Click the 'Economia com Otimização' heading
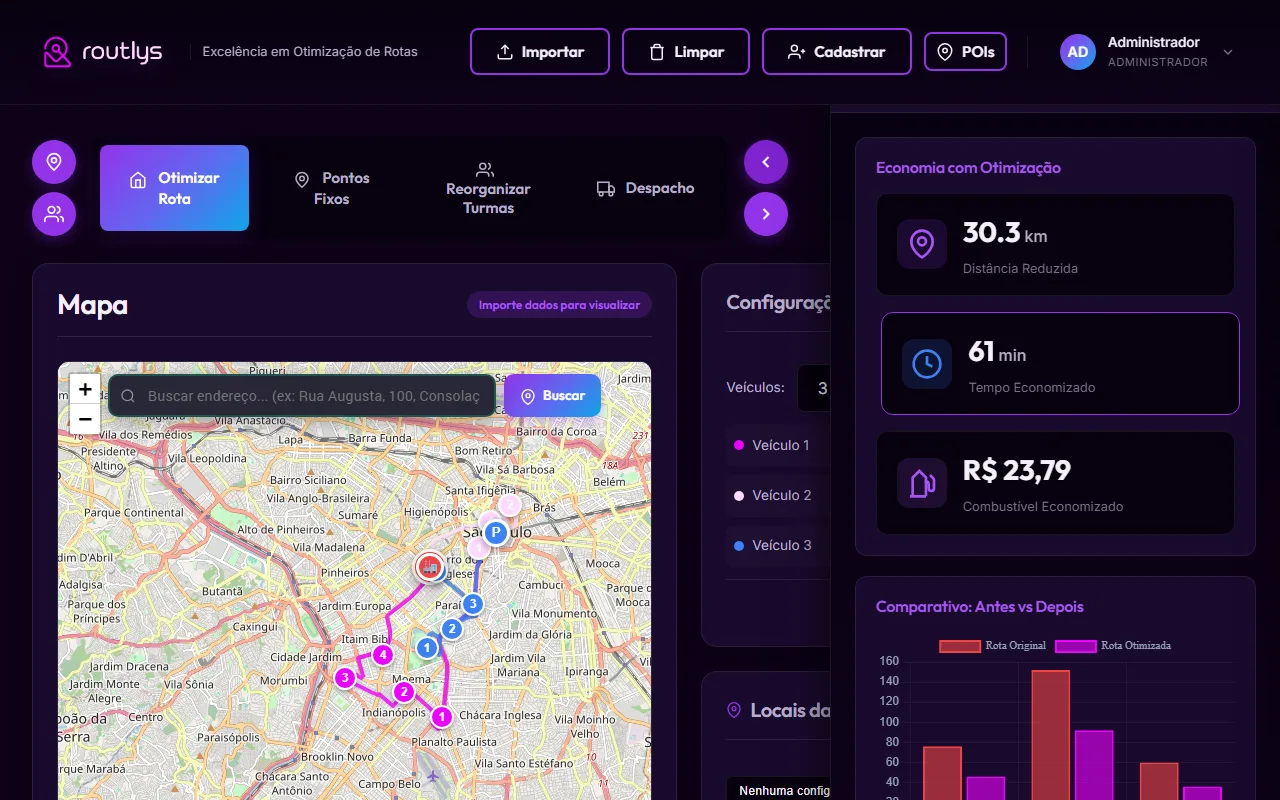 (x=968, y=168)
